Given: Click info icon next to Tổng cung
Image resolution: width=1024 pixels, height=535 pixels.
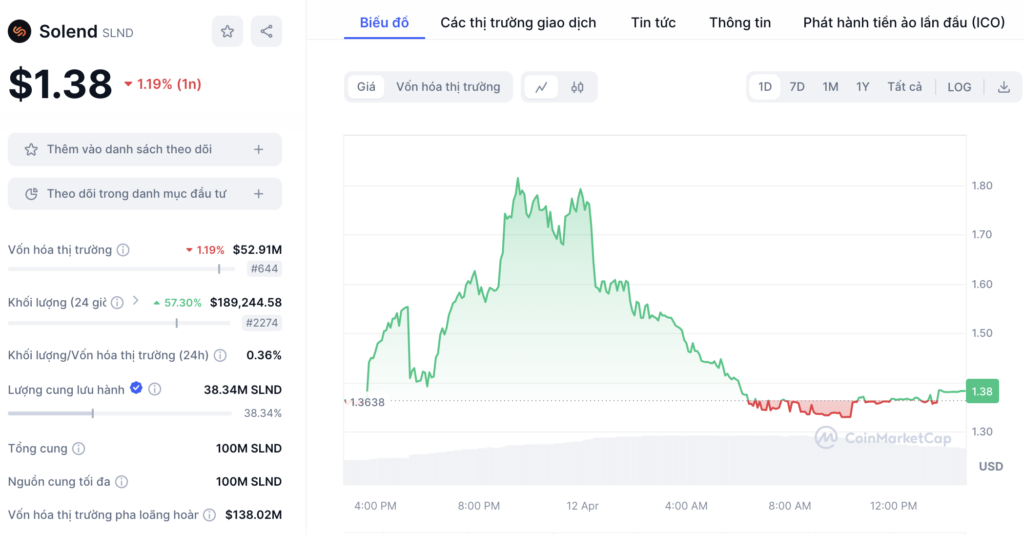Looking at the screenshot, I should pyautogui.click(x=78, y=449).
